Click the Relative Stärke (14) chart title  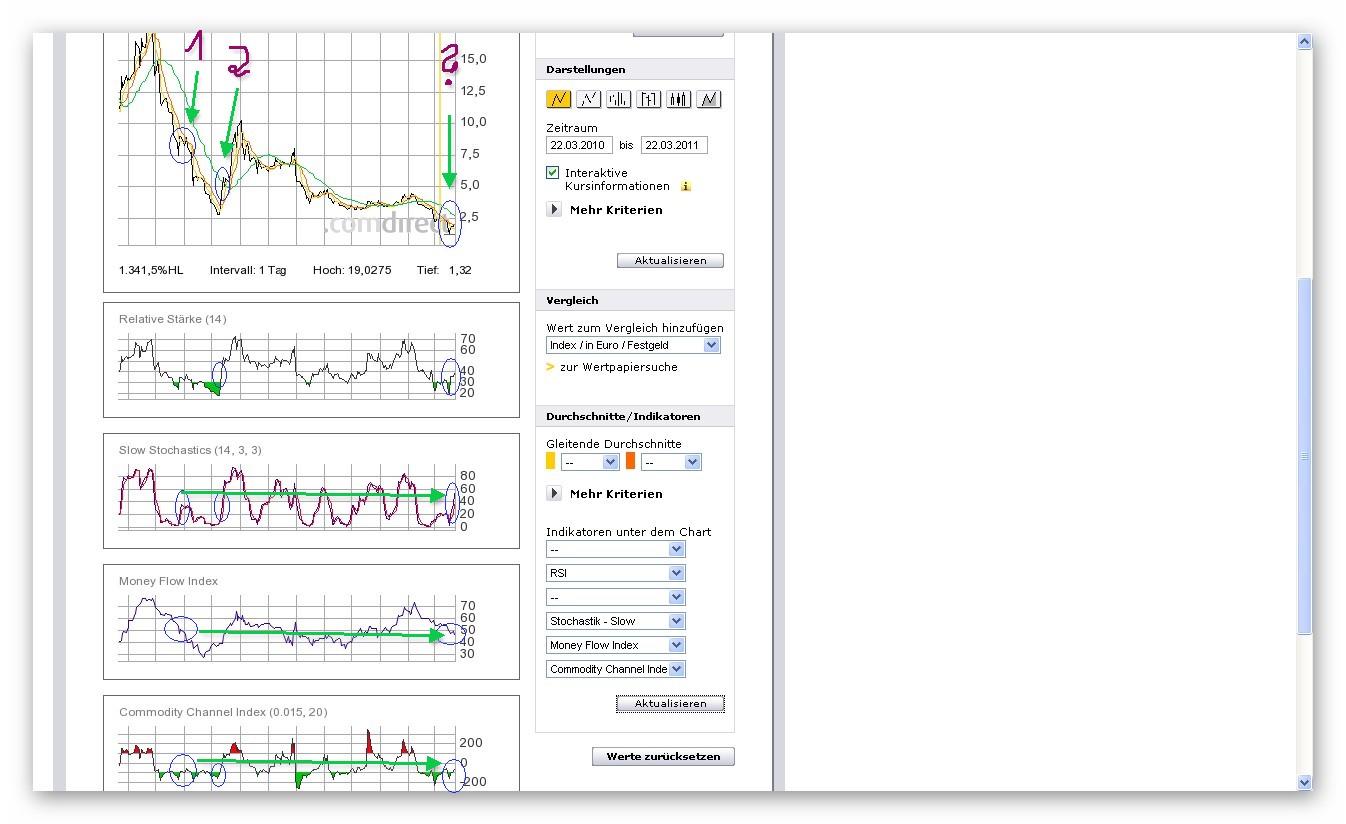pos(173,319)
